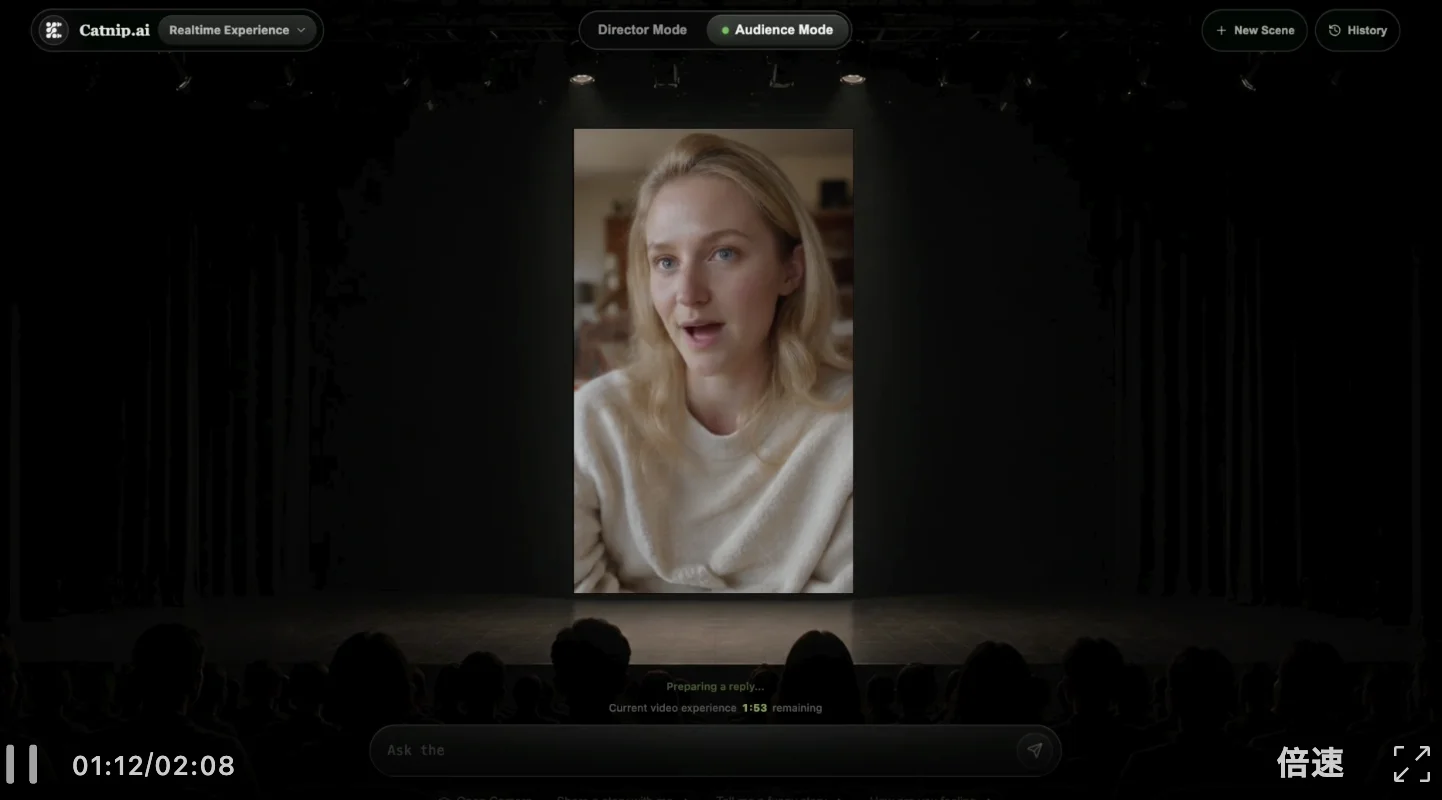This screenshot has height=800, width=1442.
Task: Create a New Scene
Action: pyautogui.click(x=1254, y=30)
